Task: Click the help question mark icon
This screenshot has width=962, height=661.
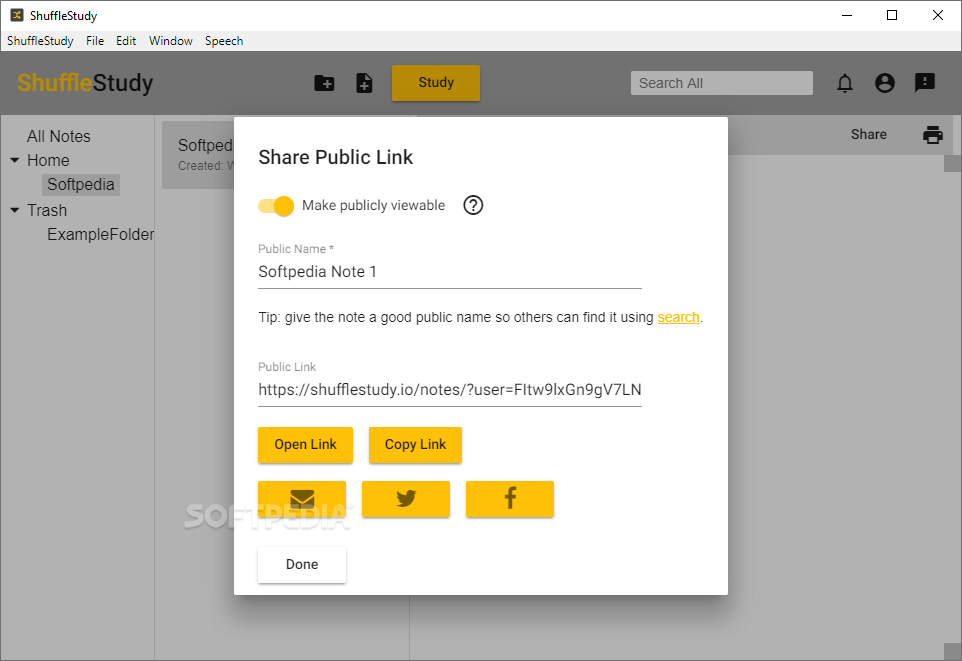Action: tap(473, 205)
